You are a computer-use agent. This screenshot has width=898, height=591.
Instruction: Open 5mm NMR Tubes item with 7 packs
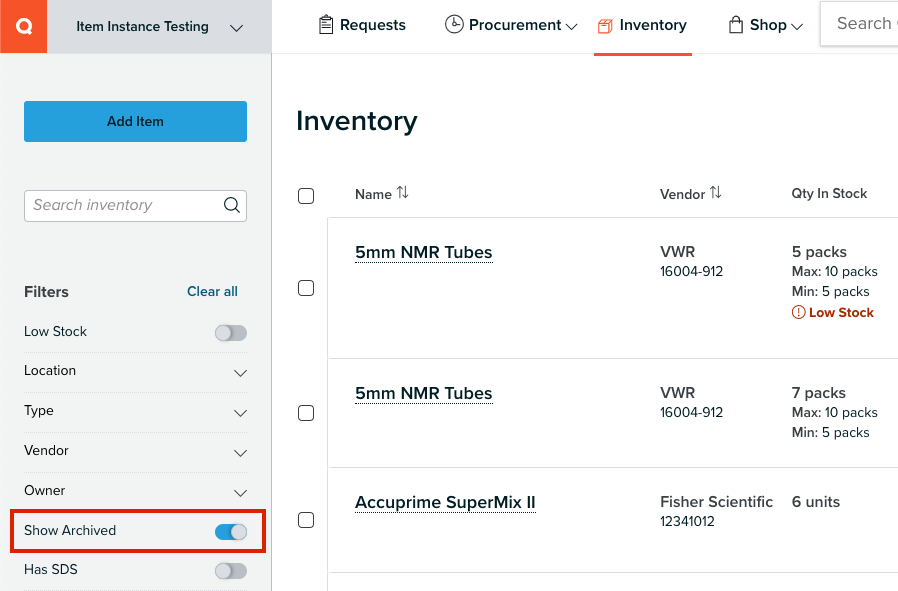tap(423, 393)
